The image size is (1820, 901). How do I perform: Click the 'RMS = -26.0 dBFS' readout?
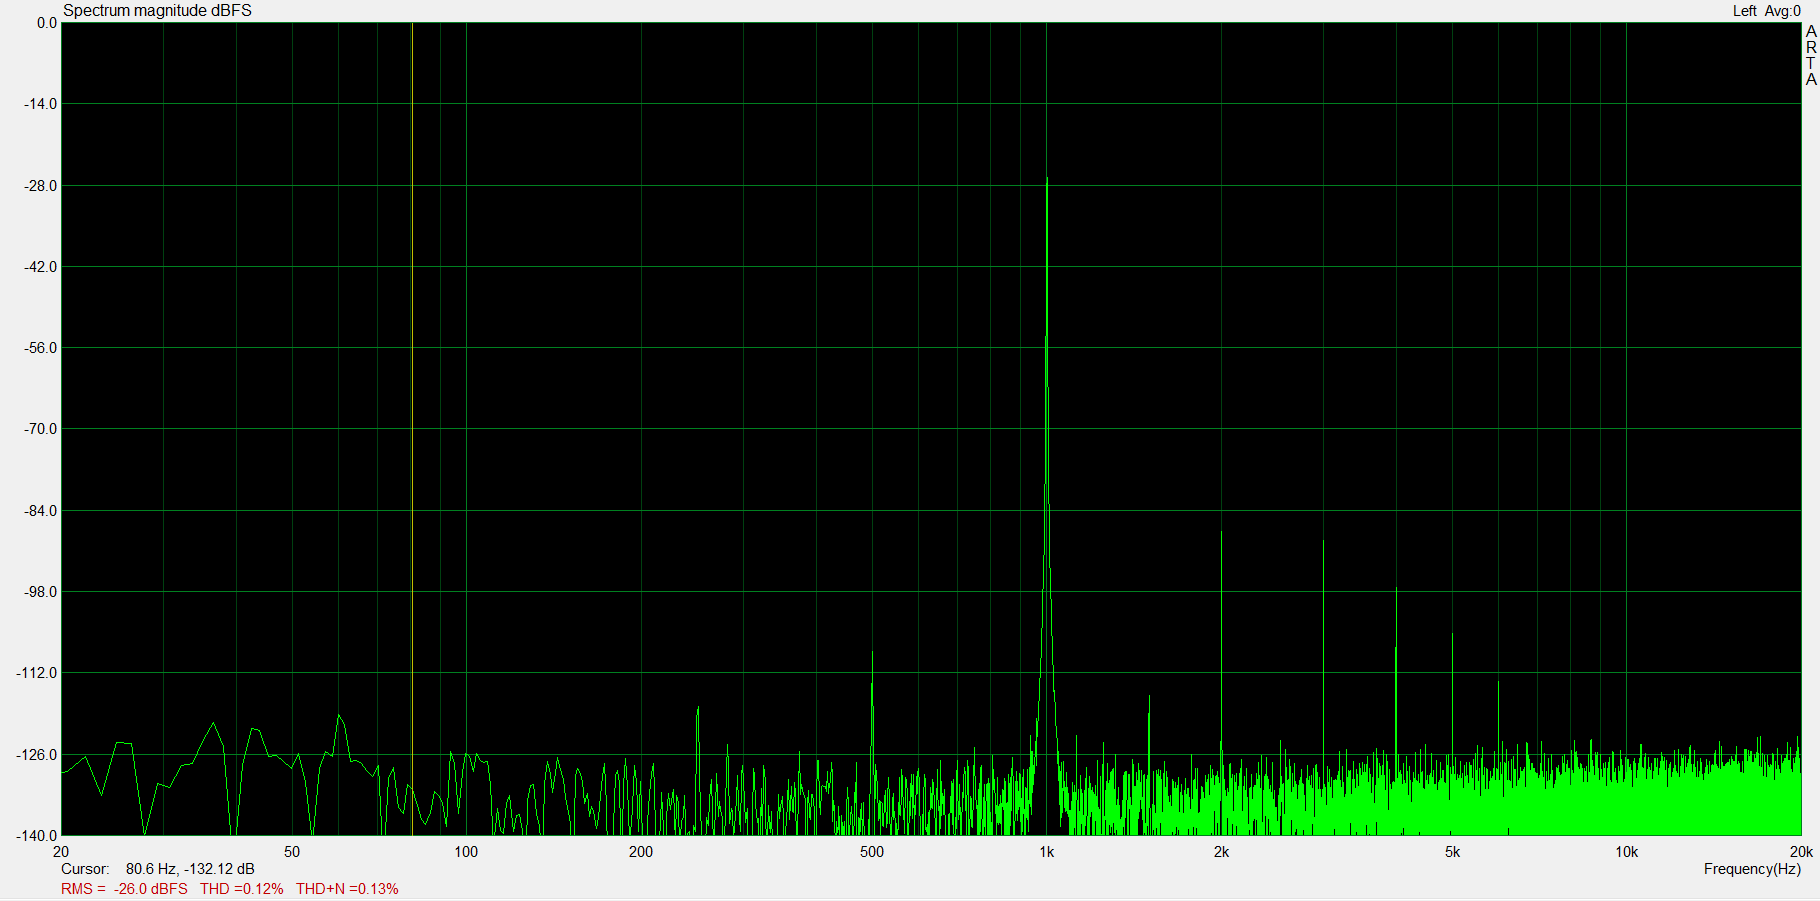point(124,889)
